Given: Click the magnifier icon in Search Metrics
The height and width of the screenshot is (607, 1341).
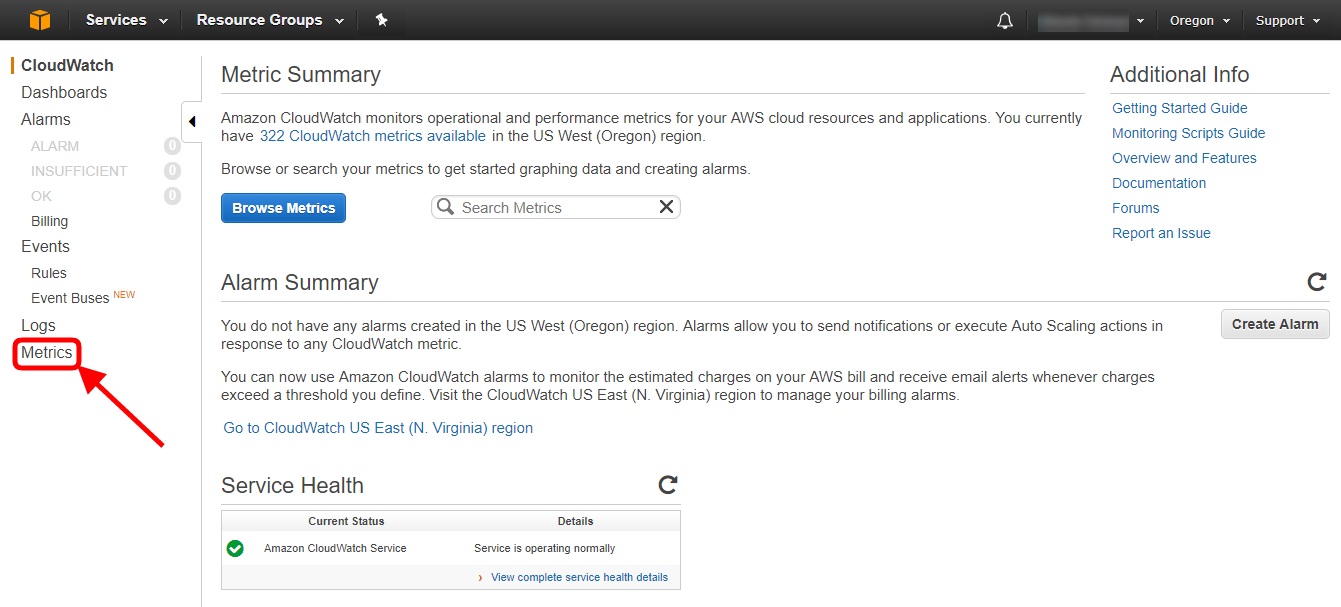Looking at the screenshot, I should click(x=446, y=207).
